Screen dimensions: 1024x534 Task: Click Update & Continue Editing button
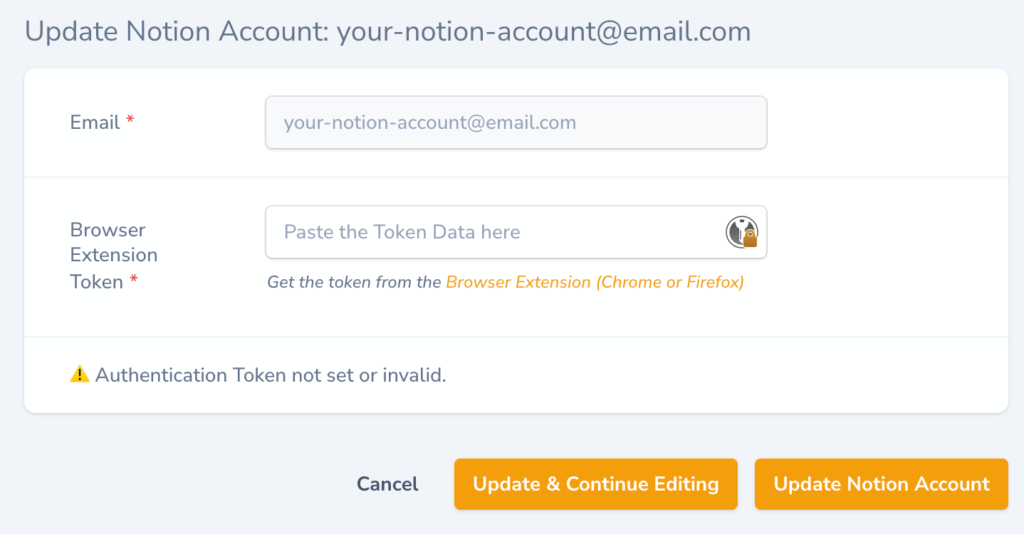[596, 484]
